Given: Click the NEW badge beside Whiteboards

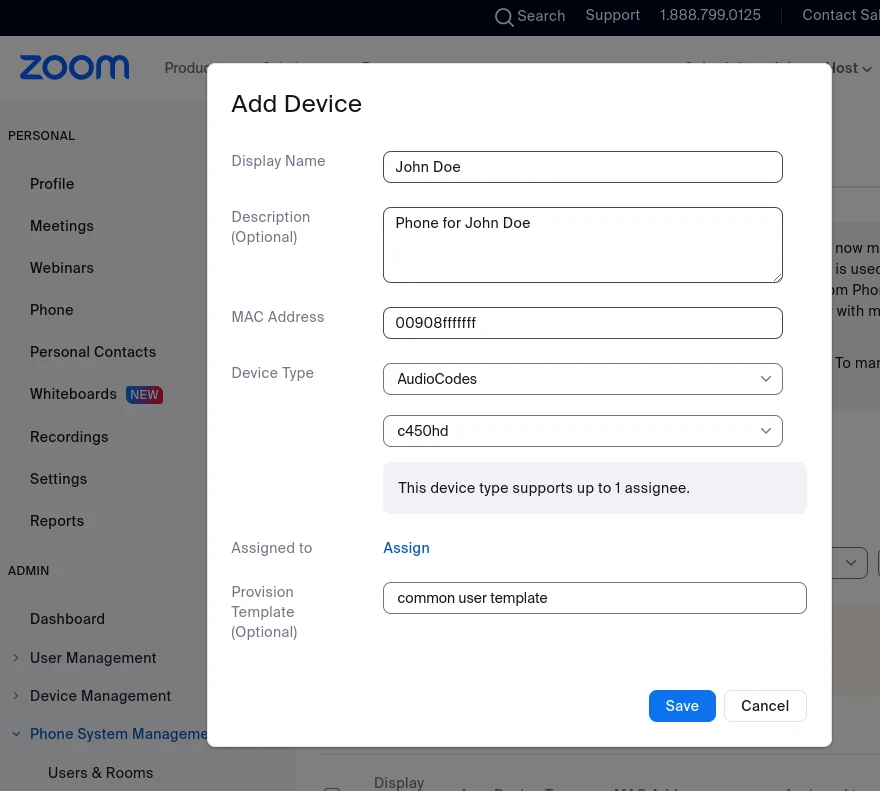Looking at the screenshot, I should pos(144,395).
